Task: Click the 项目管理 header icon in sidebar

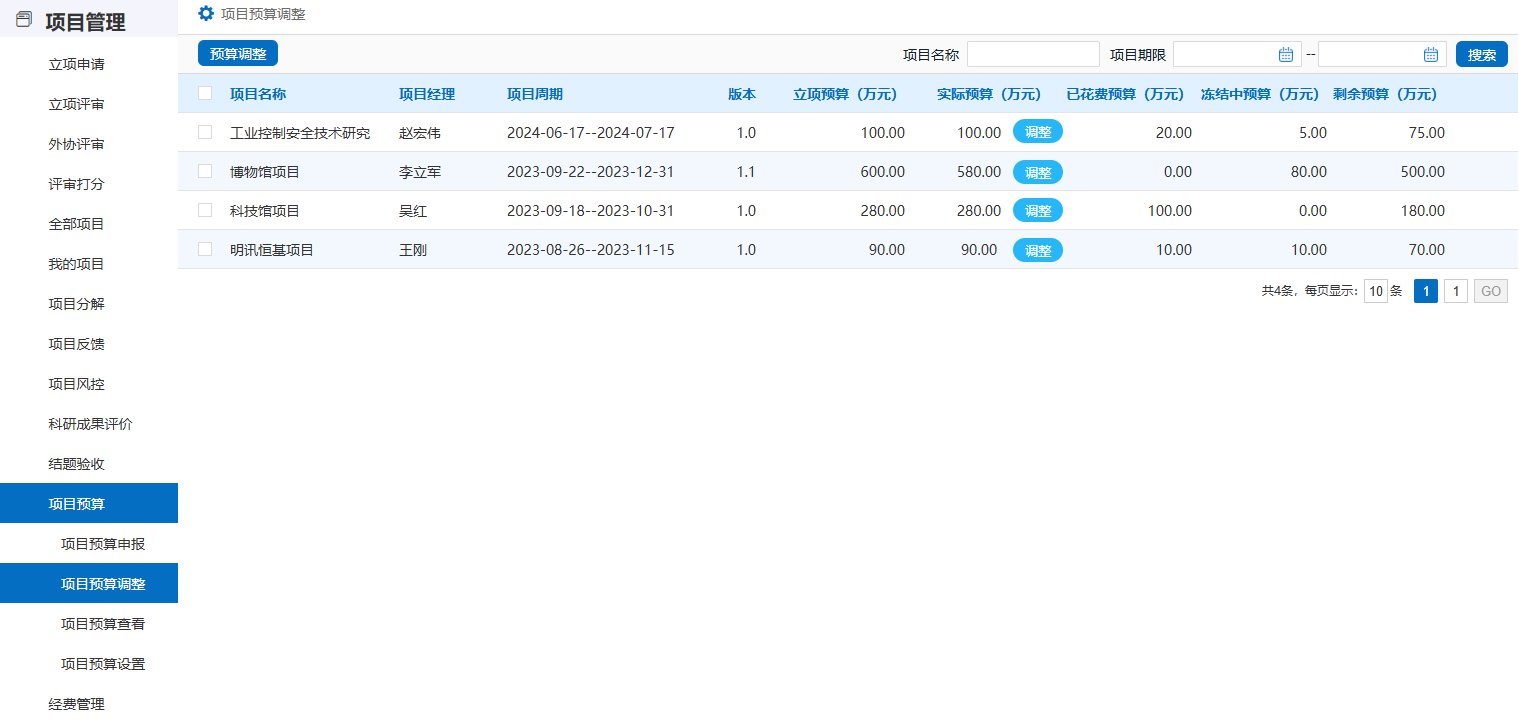Action: (24, 20)
